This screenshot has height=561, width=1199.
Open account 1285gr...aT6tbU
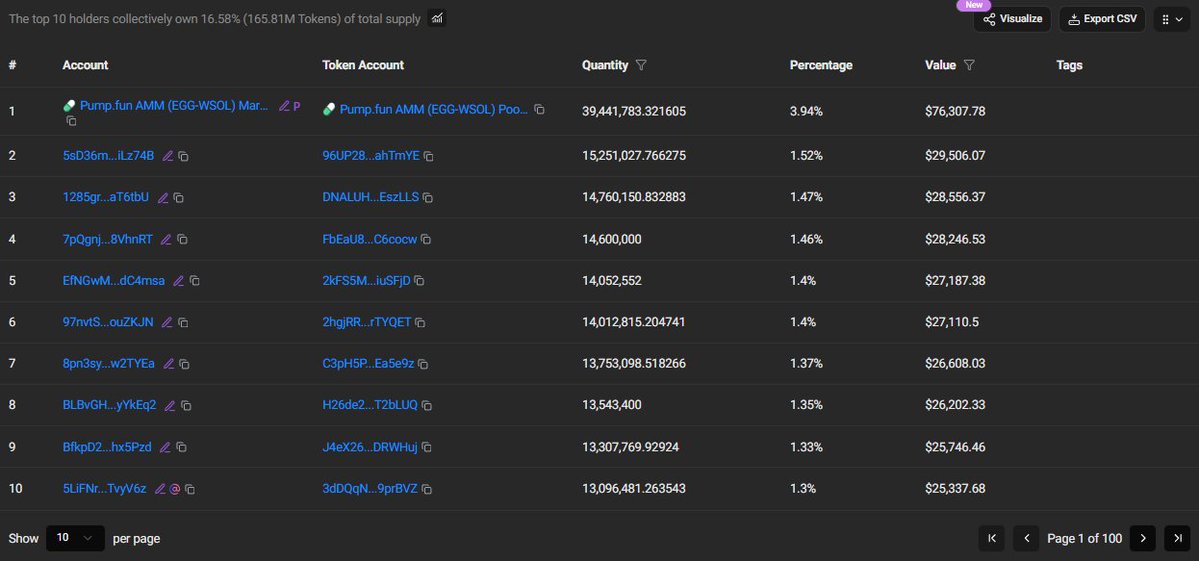[106, 197]
